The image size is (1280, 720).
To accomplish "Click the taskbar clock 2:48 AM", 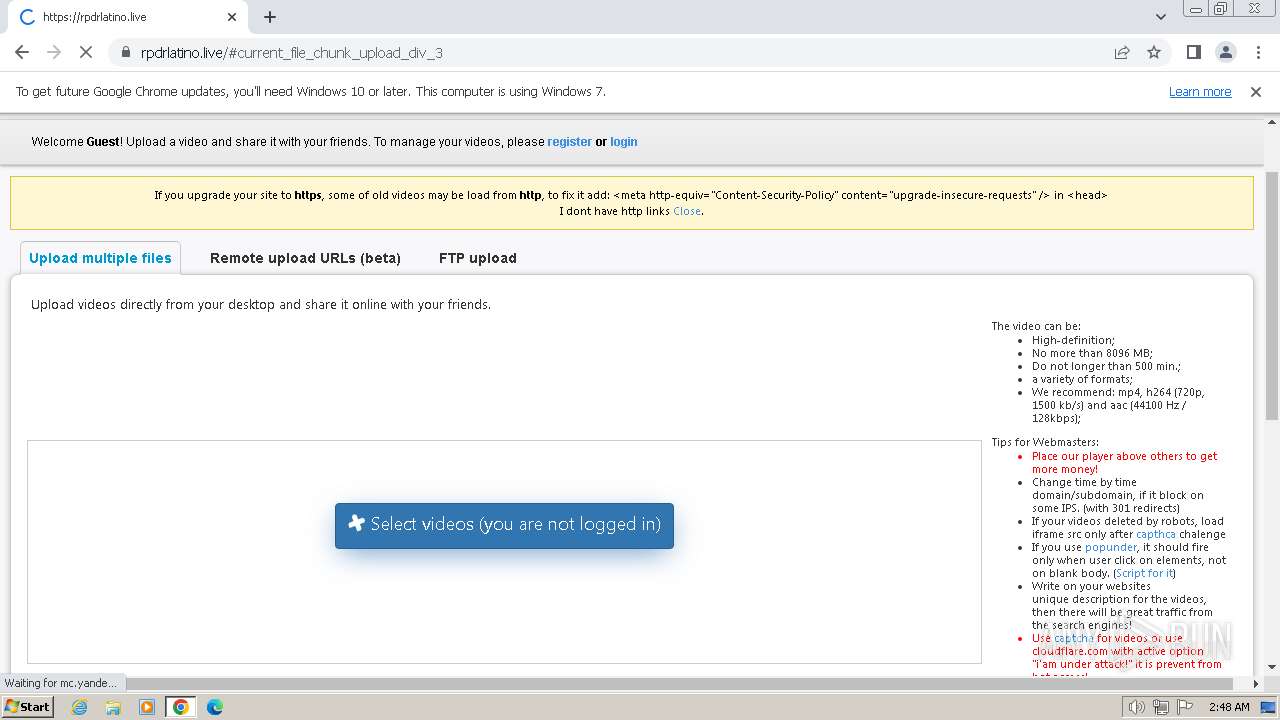I will click(1229, 707).
